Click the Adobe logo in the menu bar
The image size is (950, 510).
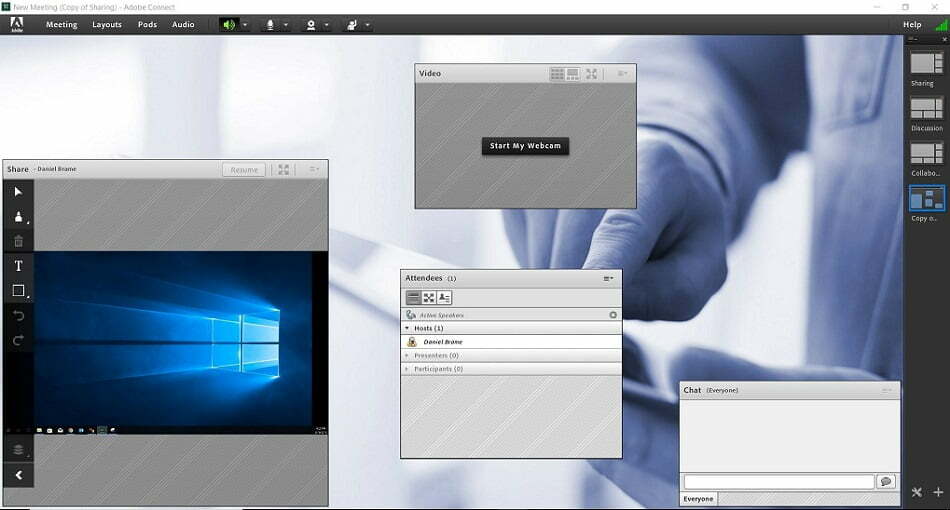coord(17,24)
